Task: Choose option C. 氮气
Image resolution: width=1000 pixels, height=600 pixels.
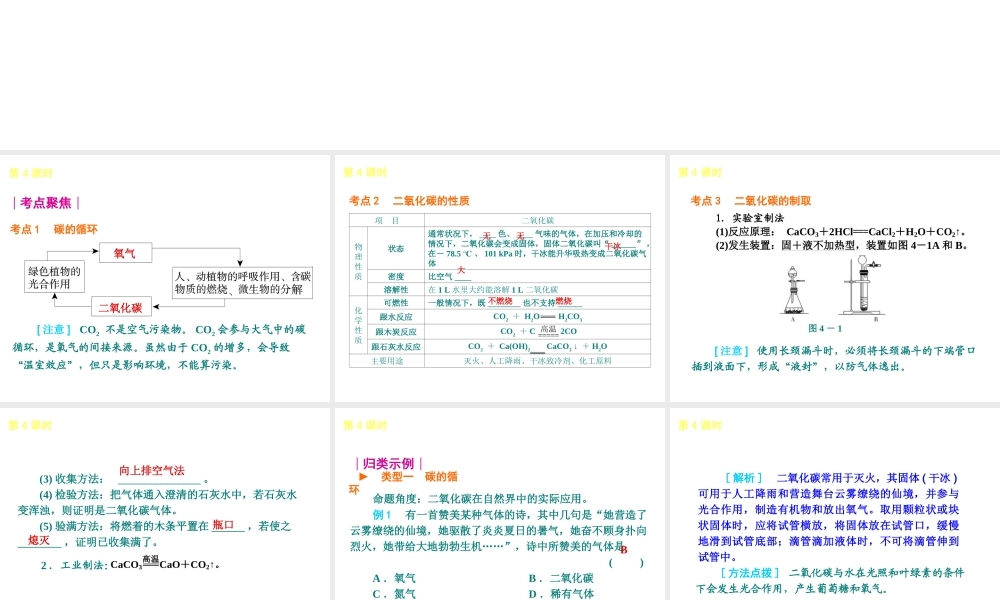Action: tap(394, 594)
